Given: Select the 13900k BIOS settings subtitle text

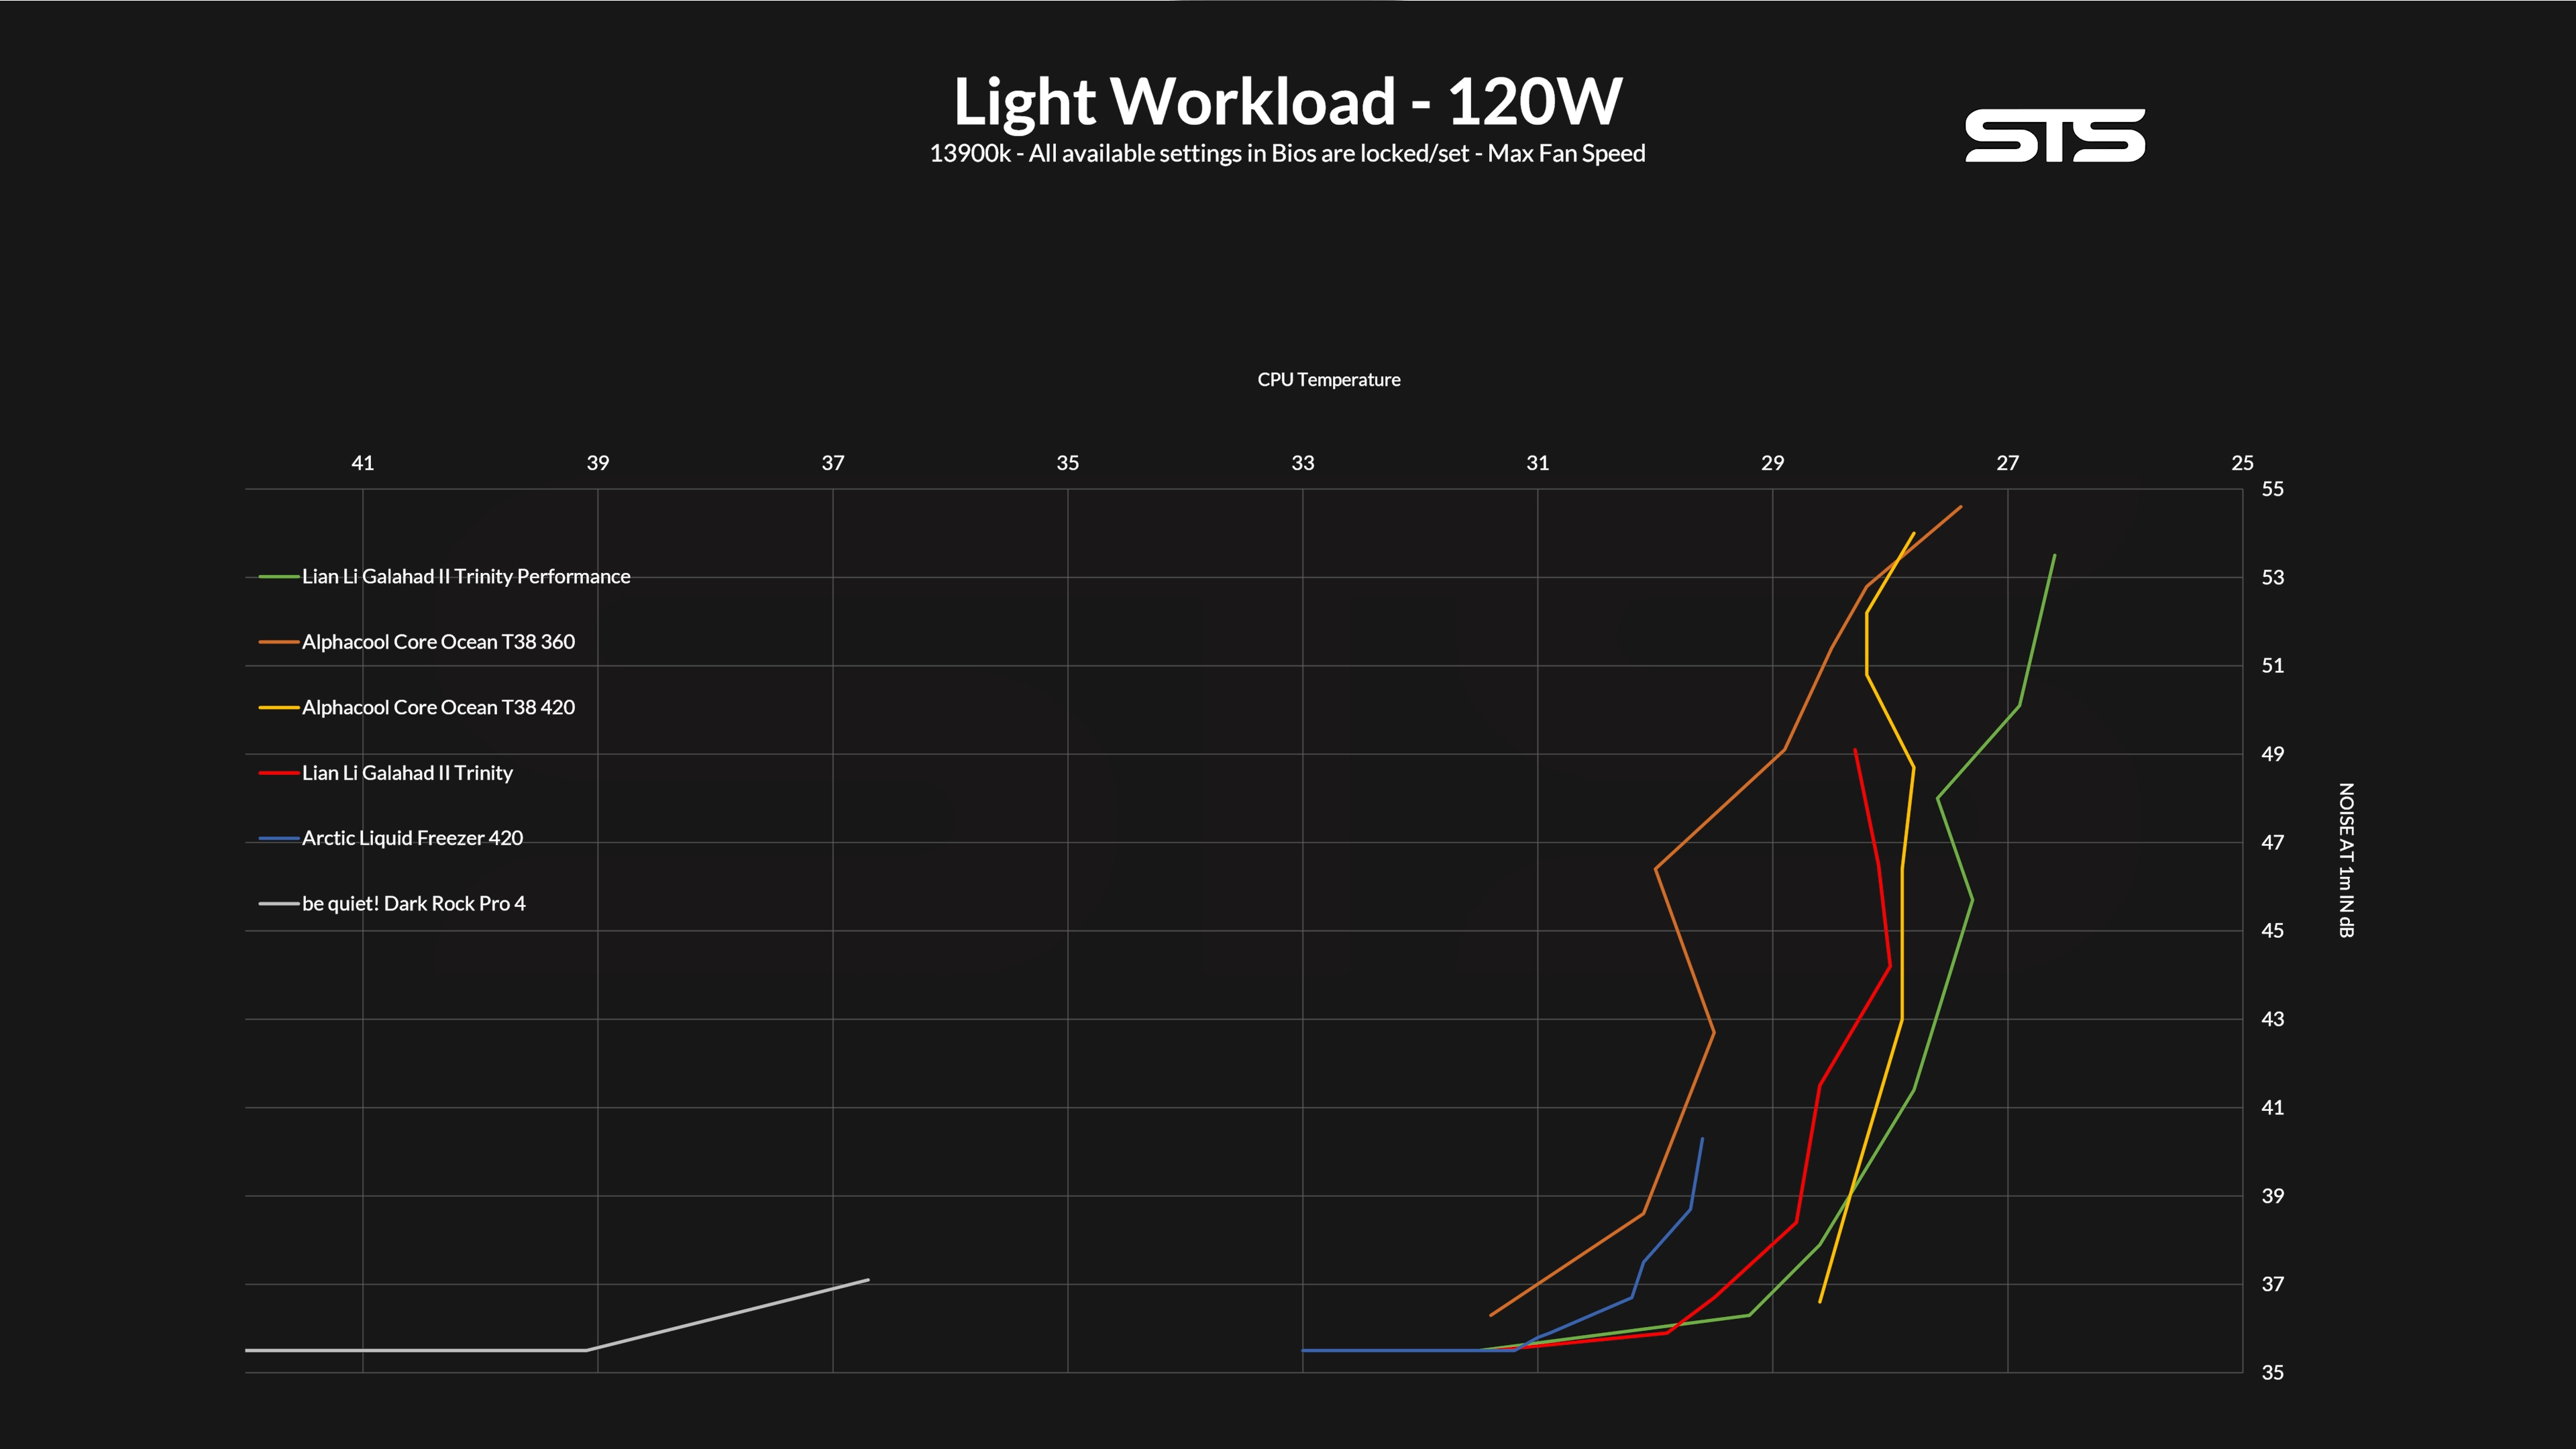Looking at the screenshot, I should coord(1287,153).
